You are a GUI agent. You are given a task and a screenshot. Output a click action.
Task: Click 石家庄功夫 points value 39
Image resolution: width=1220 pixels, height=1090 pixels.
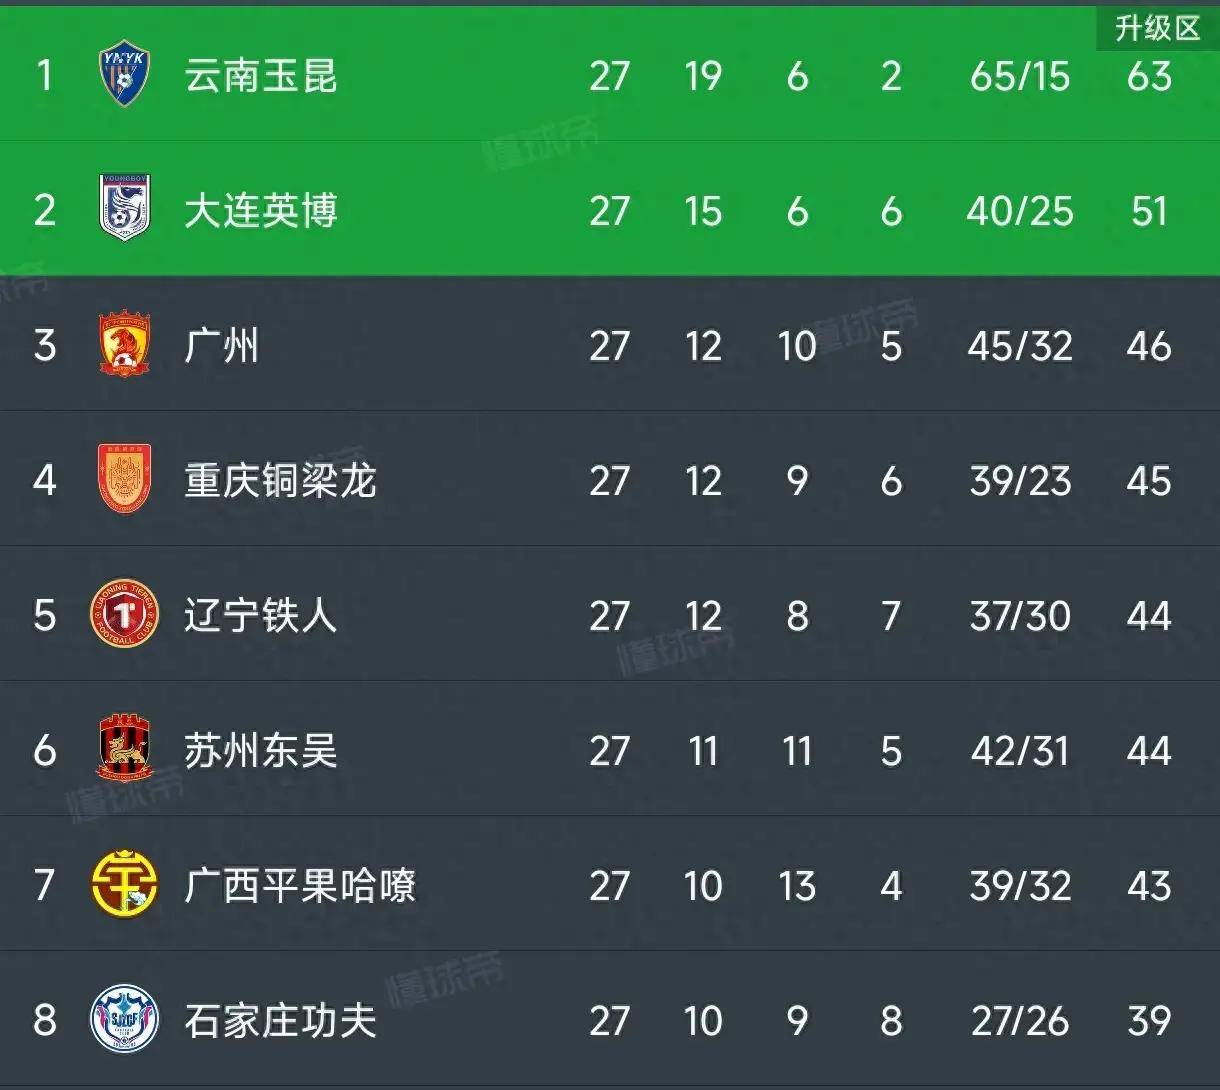tap(1148, 1020)
